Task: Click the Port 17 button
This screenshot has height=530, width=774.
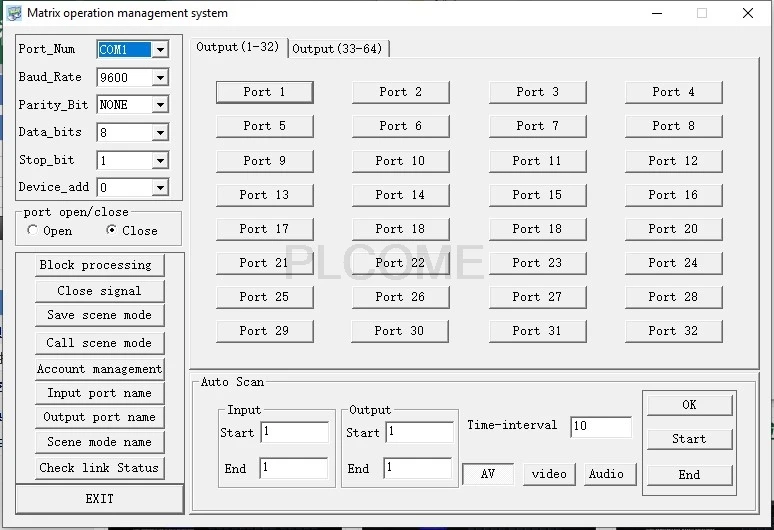Action: pyautogui.click(x=265, y=229)
